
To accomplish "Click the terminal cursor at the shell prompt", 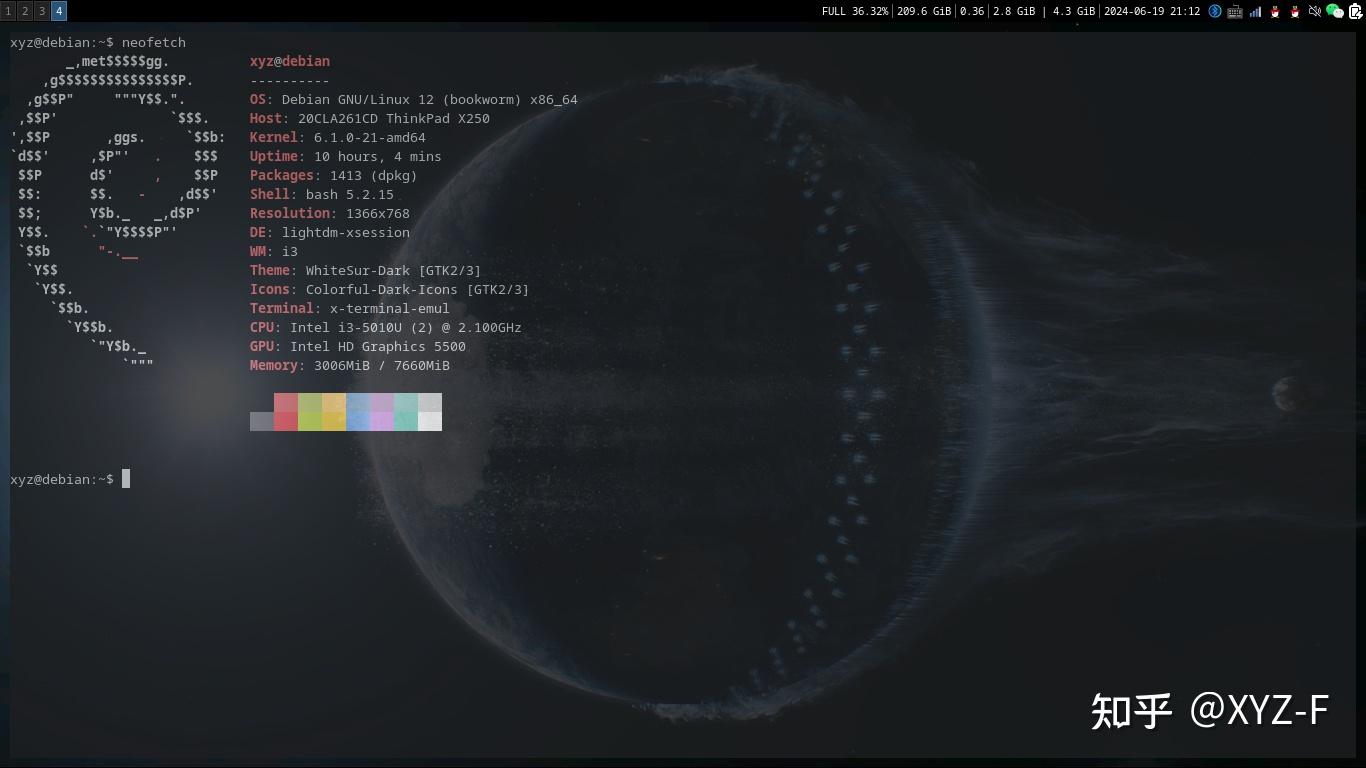I will pos(125,479).
